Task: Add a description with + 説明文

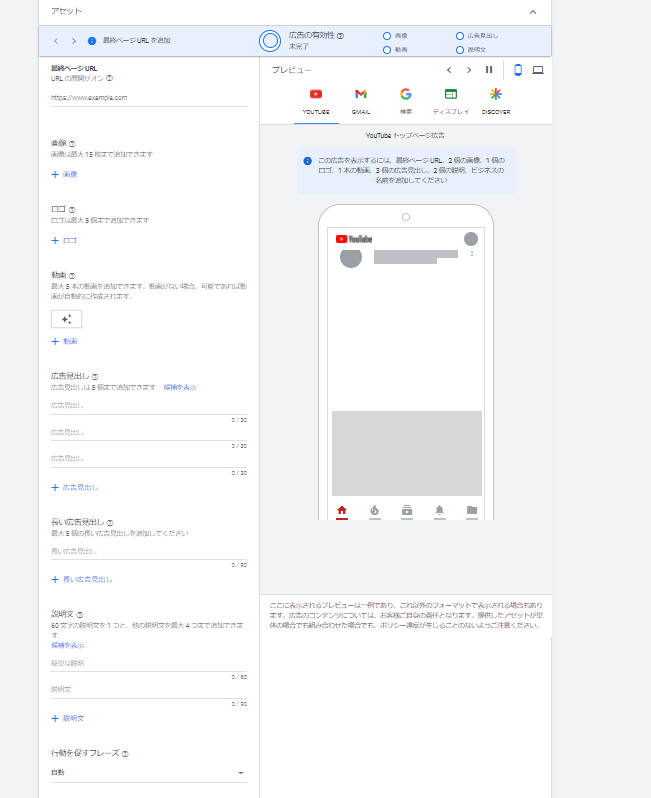Action: (68, 719)
